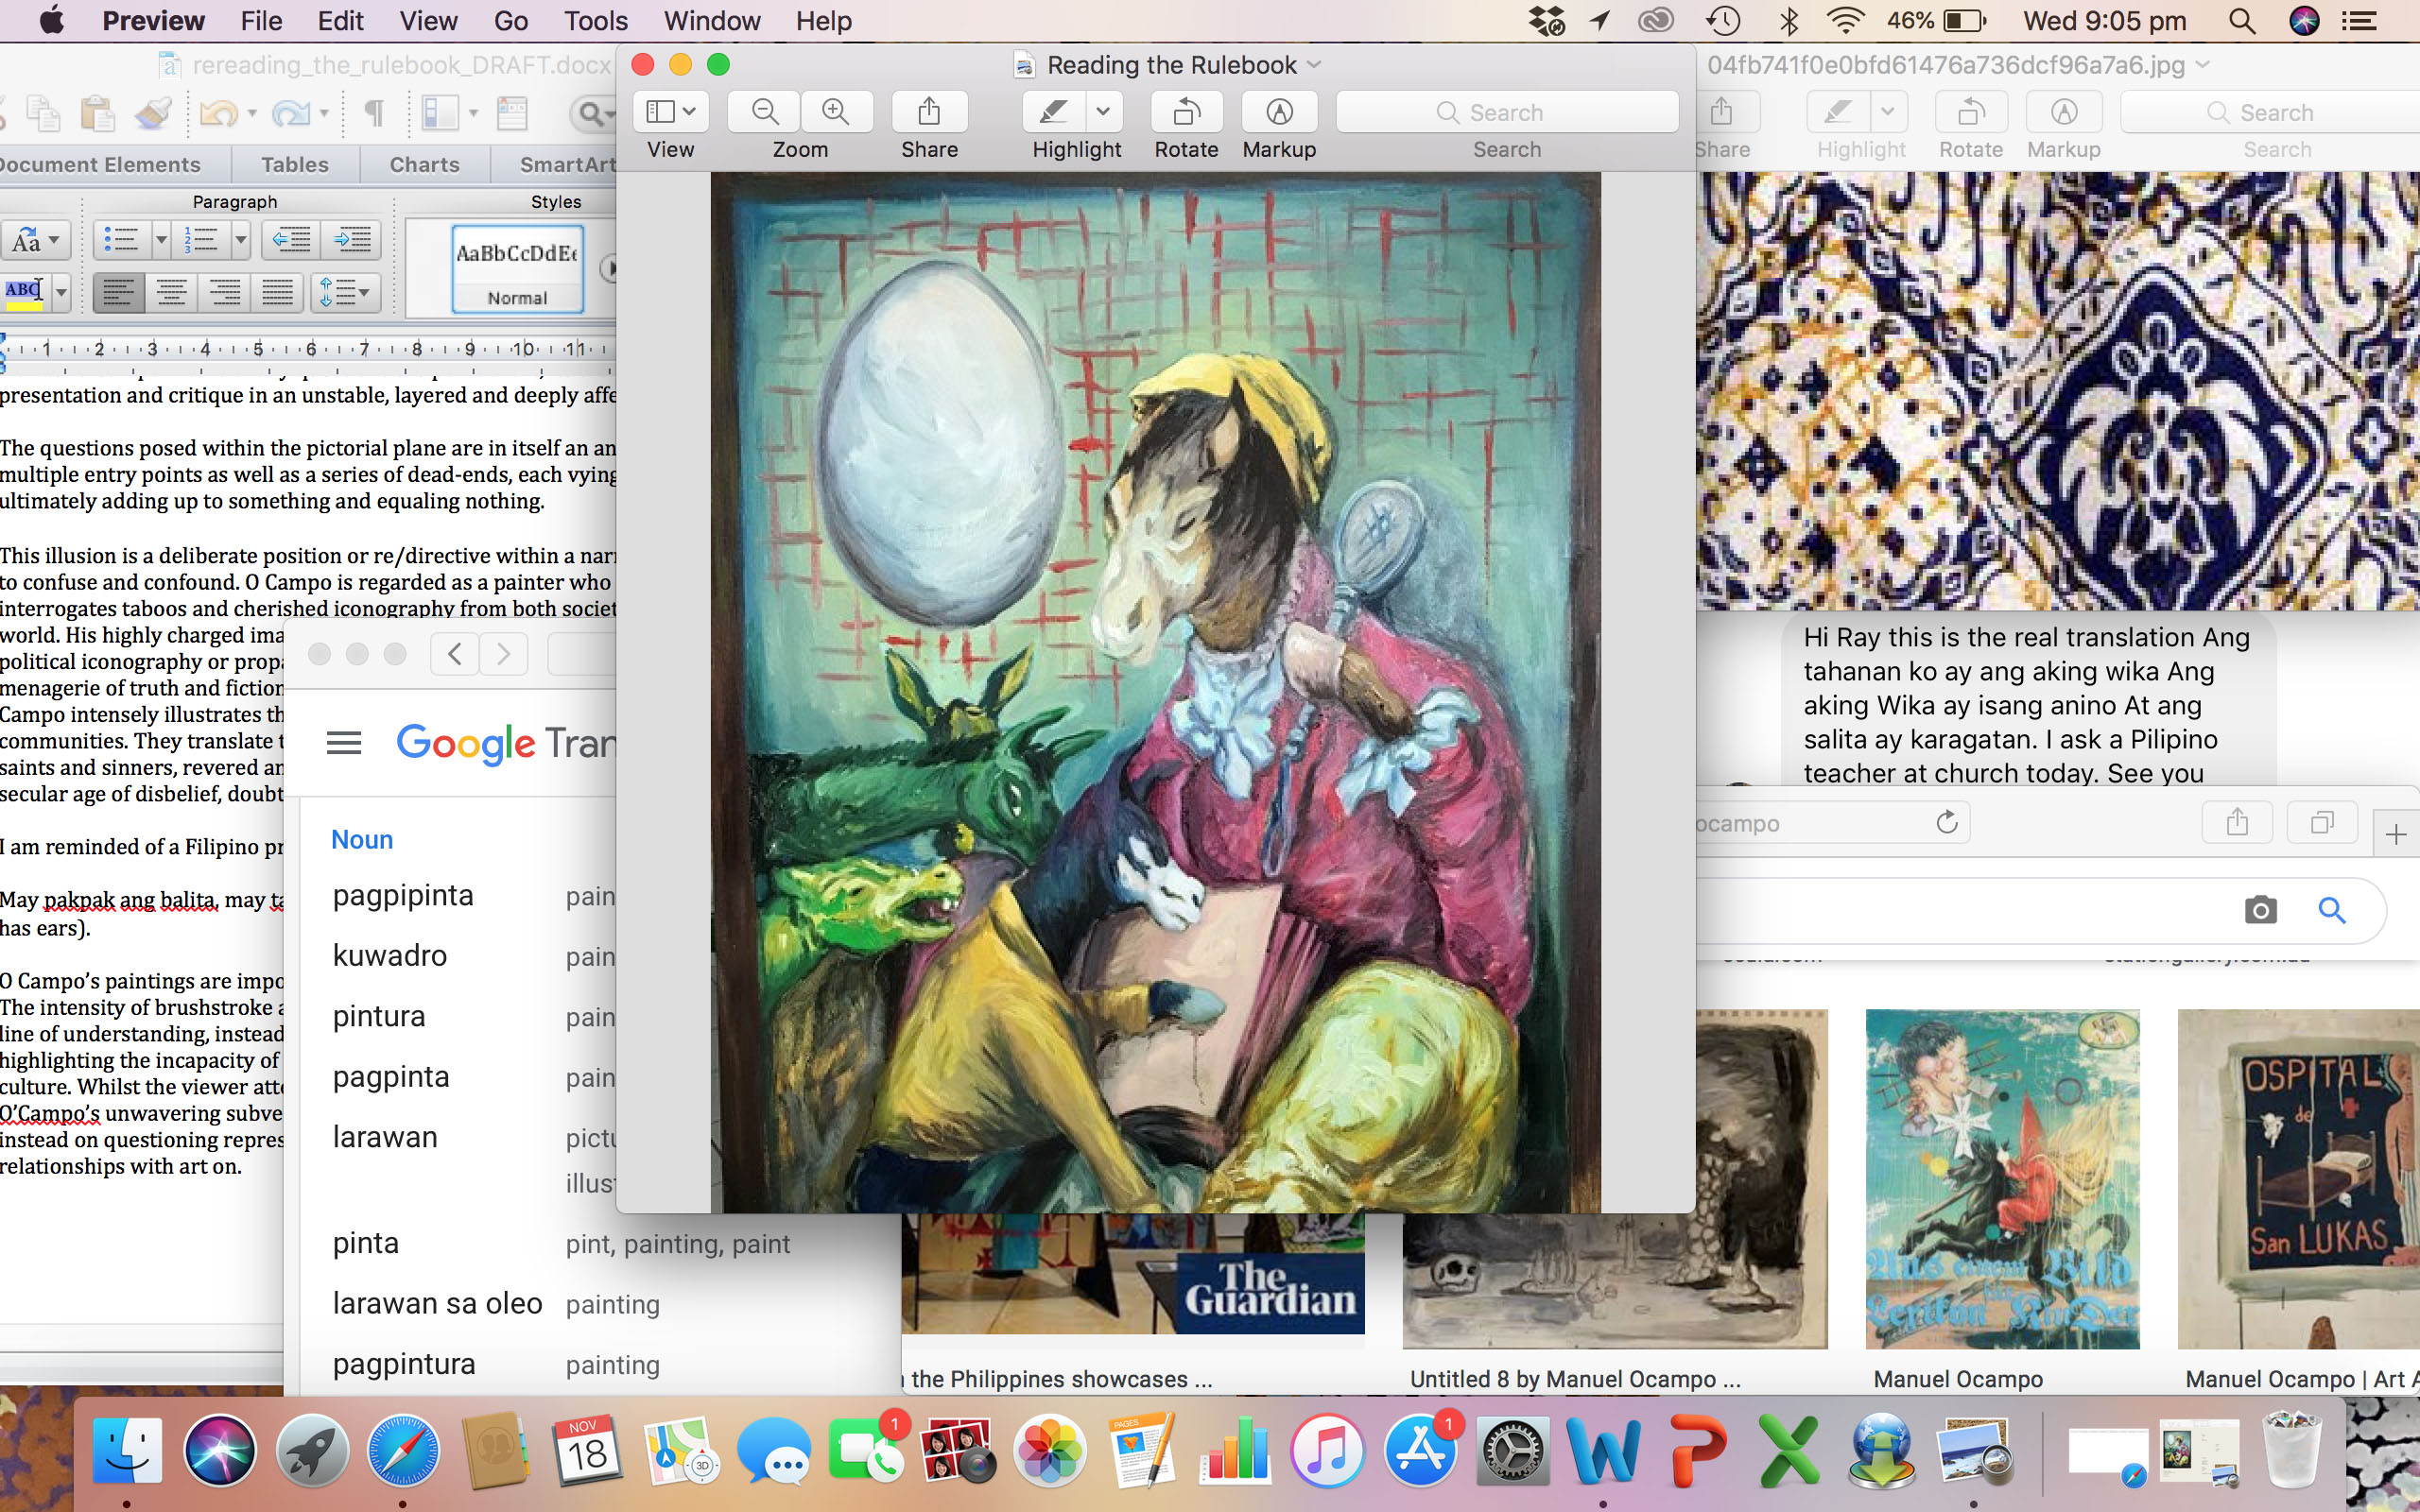Screen dimensions: 2420x1512
Task: Click the Rotate icon in Preview toolbar
Action: tap(1186, 111)
